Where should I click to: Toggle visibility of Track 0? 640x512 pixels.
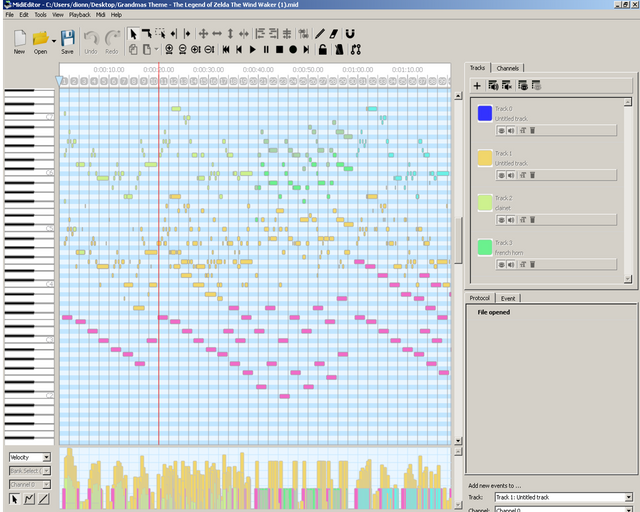click(501, 130)
